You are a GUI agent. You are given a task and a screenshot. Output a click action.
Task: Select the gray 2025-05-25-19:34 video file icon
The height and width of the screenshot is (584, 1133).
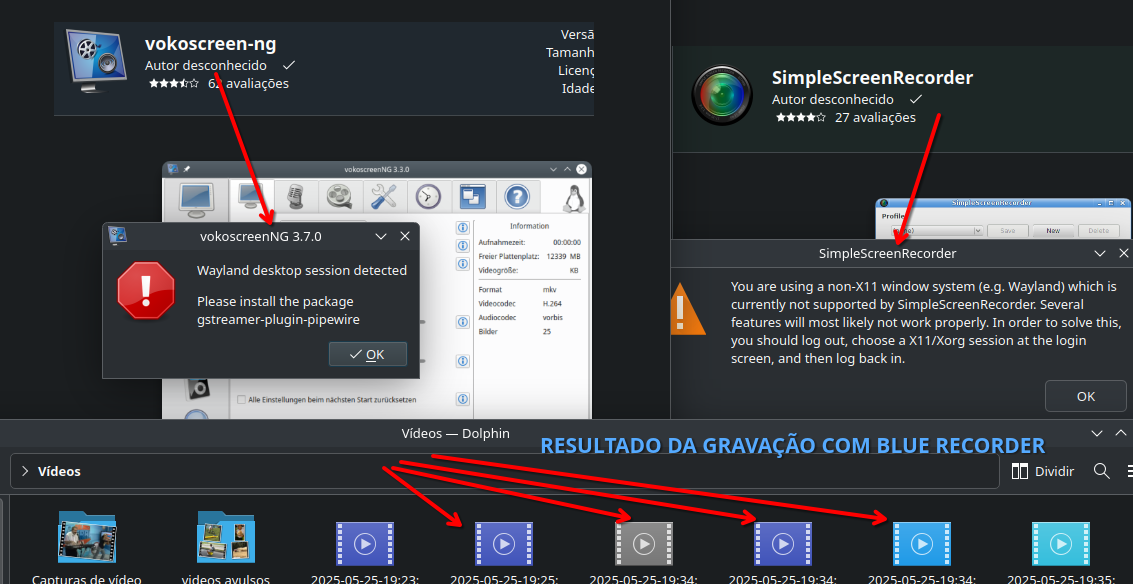coord(644,544)
